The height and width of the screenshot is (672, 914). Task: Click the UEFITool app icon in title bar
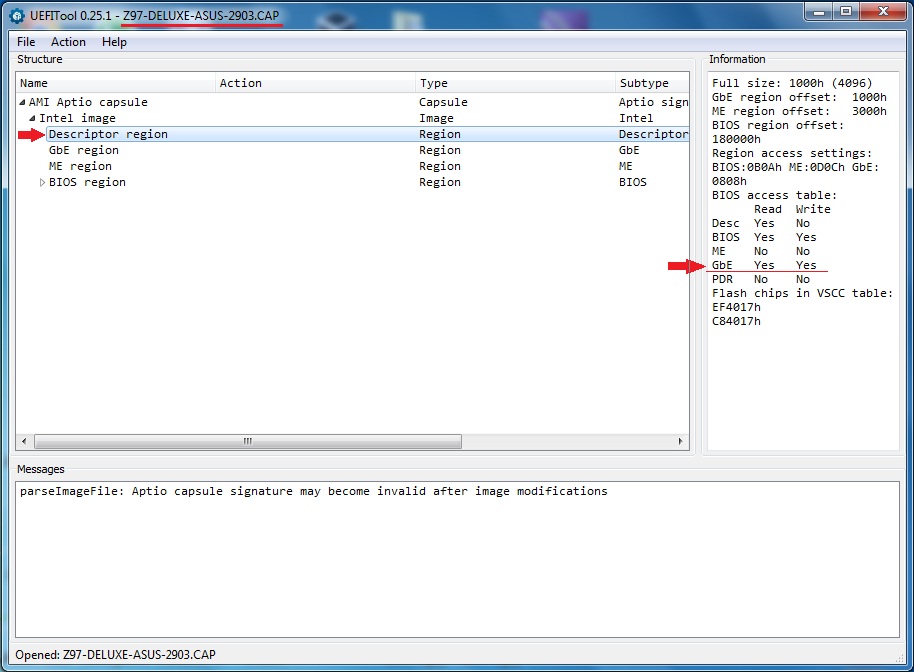[x=17, y=16]
